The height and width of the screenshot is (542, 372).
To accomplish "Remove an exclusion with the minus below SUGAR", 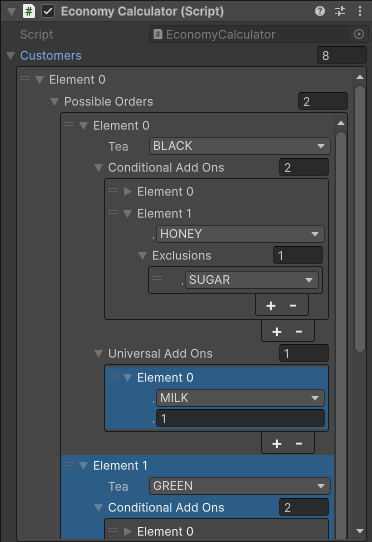I will pyautogui.click(x=293, y=306).
